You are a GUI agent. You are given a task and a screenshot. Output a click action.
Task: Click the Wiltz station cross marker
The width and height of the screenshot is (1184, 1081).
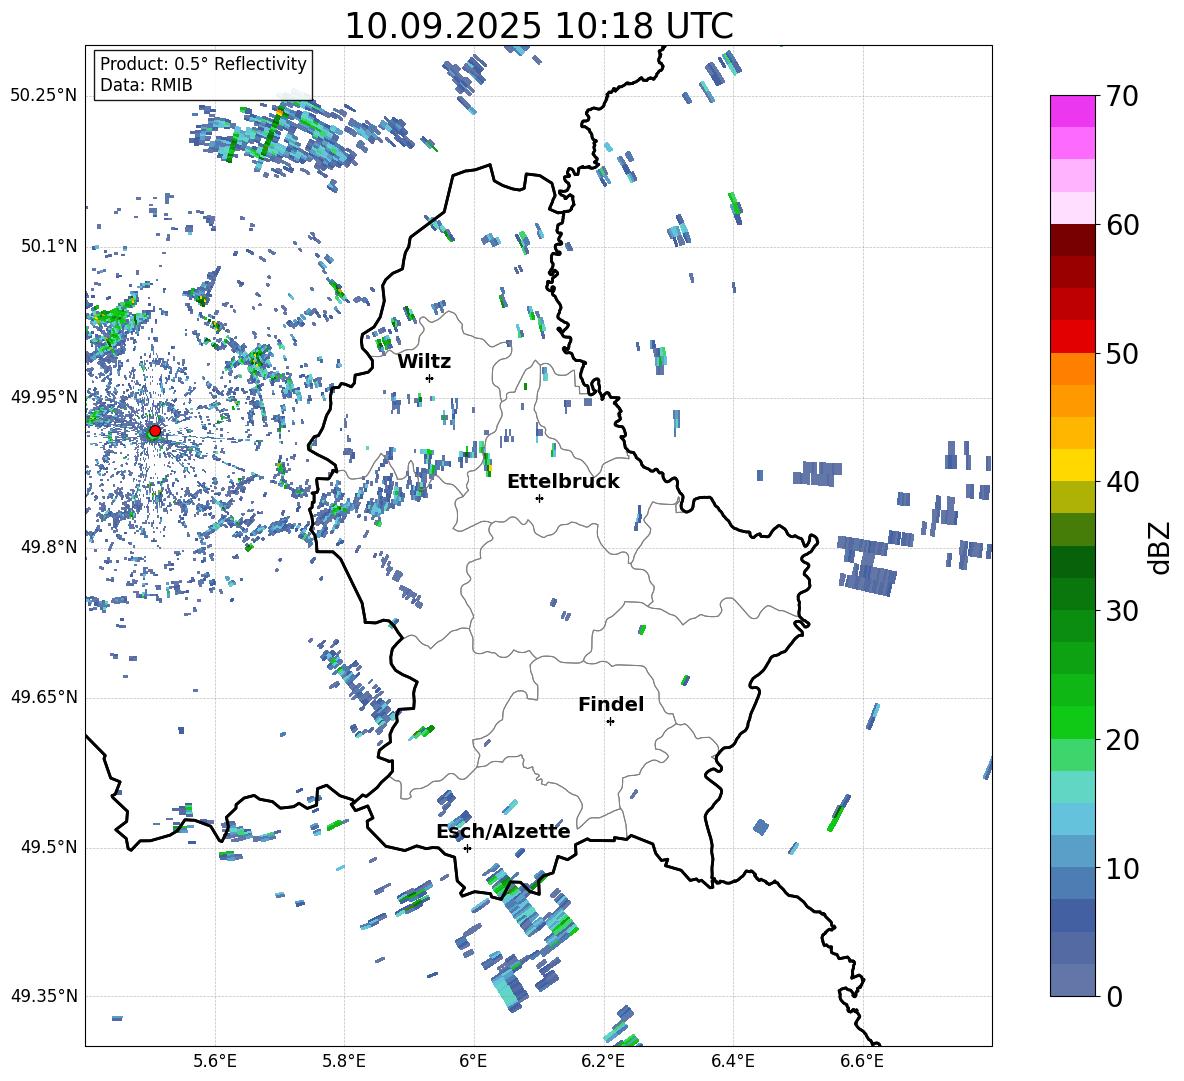430,378
